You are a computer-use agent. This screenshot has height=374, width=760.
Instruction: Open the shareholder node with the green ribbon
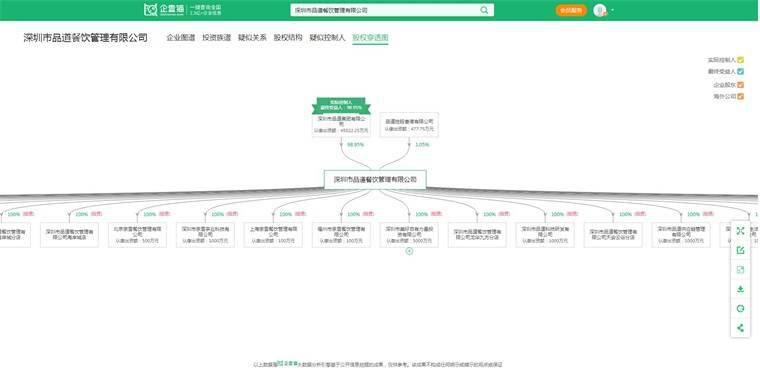(x=341, y=124)
